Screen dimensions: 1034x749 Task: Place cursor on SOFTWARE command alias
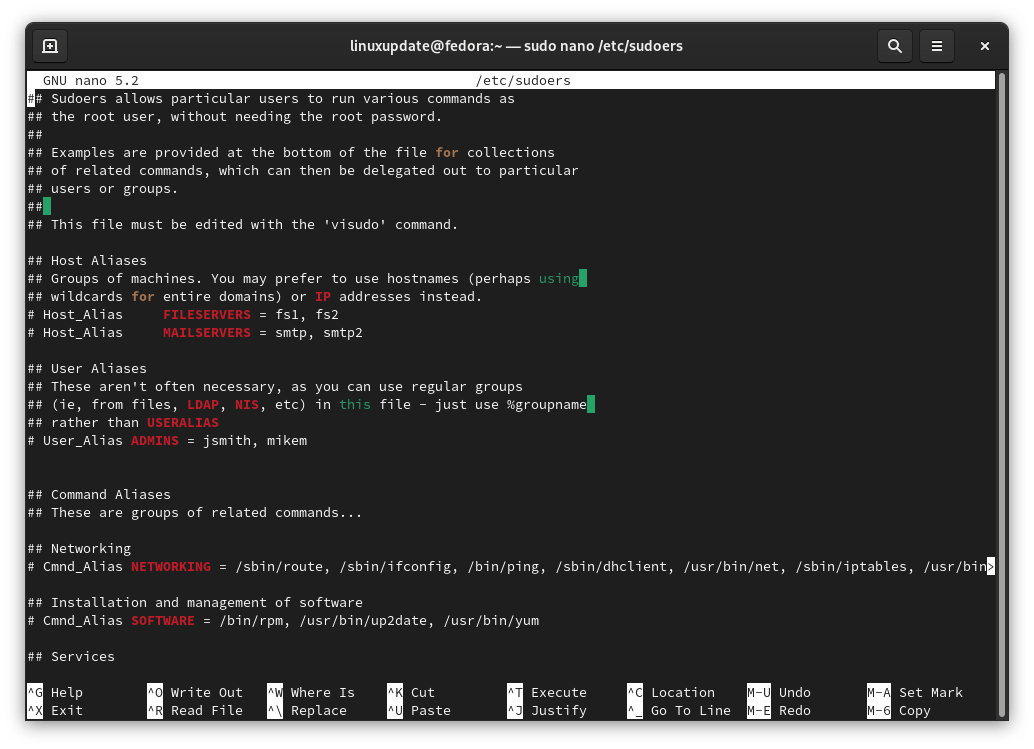click(x=163, y=620)
